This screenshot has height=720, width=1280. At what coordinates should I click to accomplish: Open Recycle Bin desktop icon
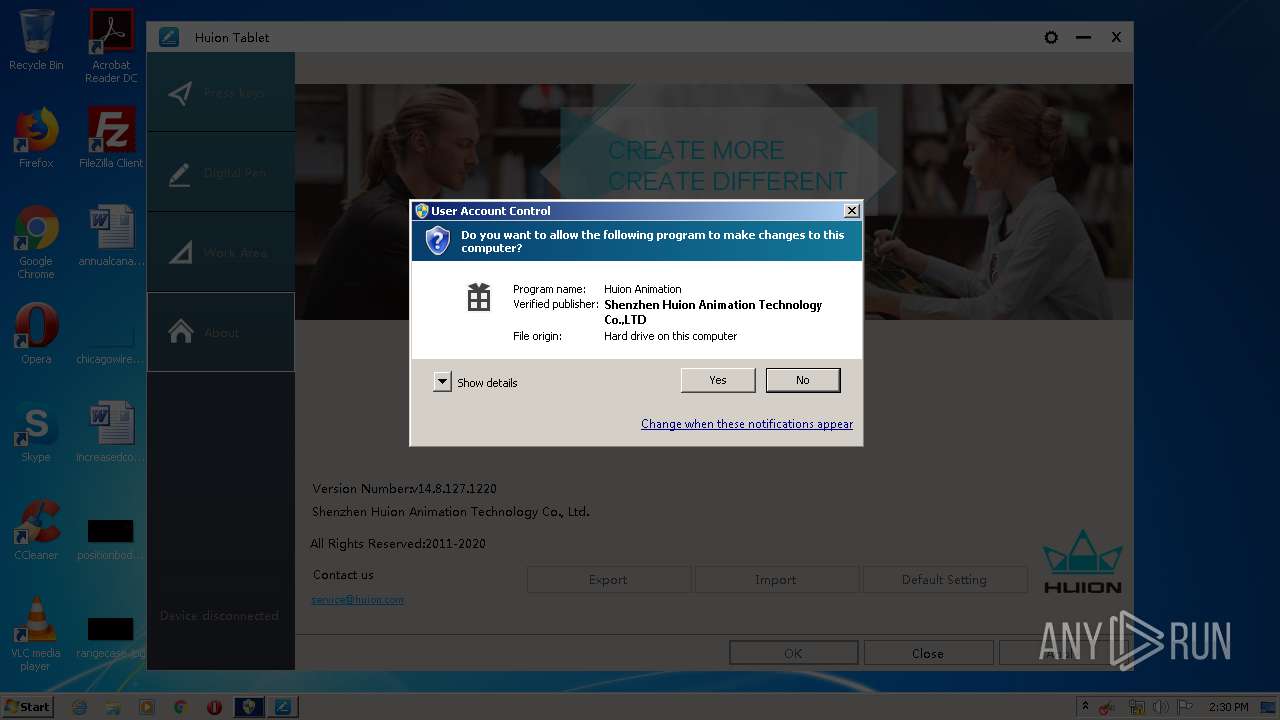coord(36,41)
